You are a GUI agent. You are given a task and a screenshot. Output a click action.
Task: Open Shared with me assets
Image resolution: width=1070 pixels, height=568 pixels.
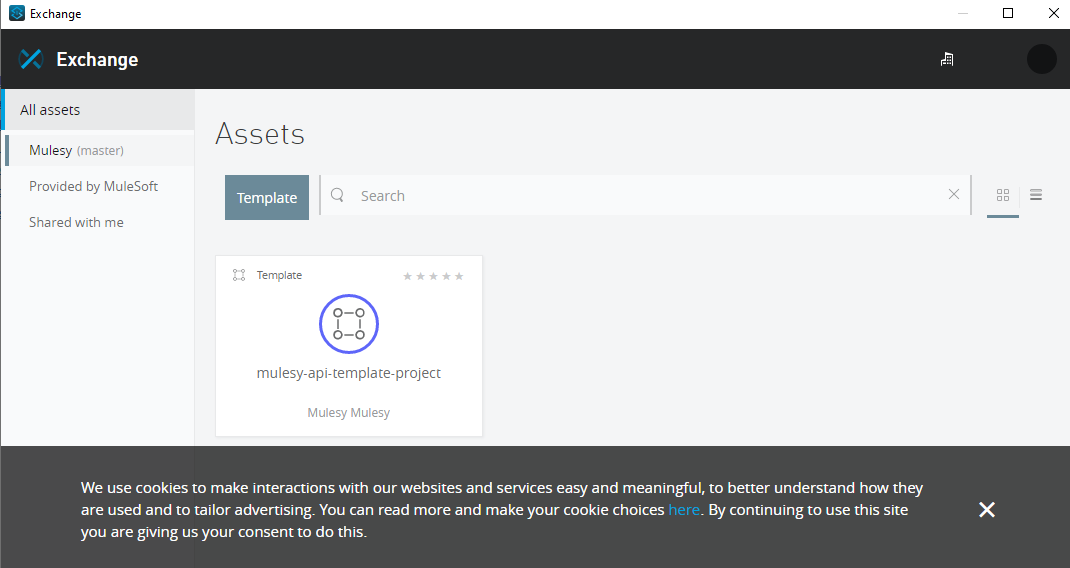(76, 223)
